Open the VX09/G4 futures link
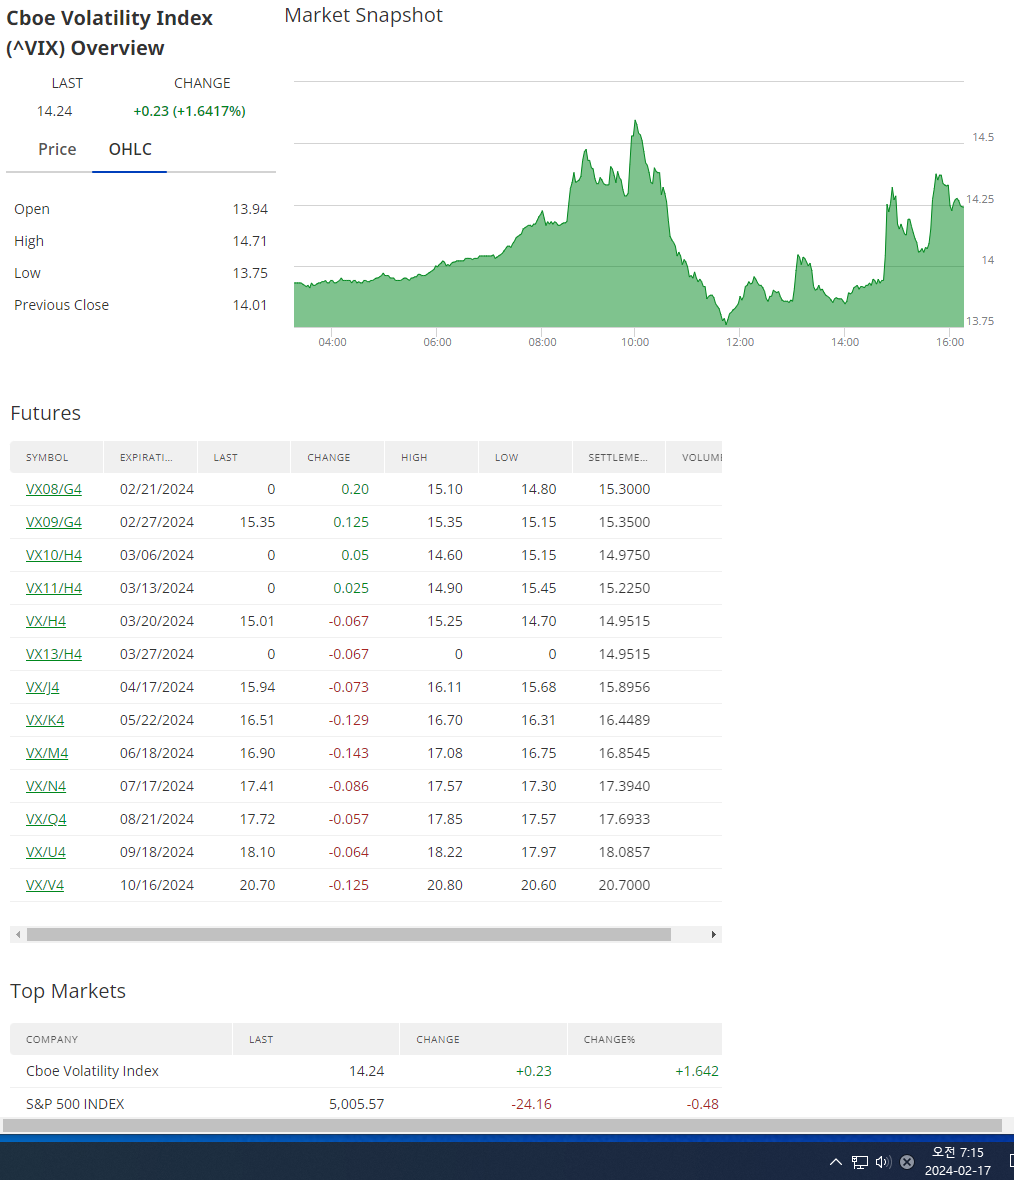This screenshot has width=1014, height=1180. pos(53,522)
